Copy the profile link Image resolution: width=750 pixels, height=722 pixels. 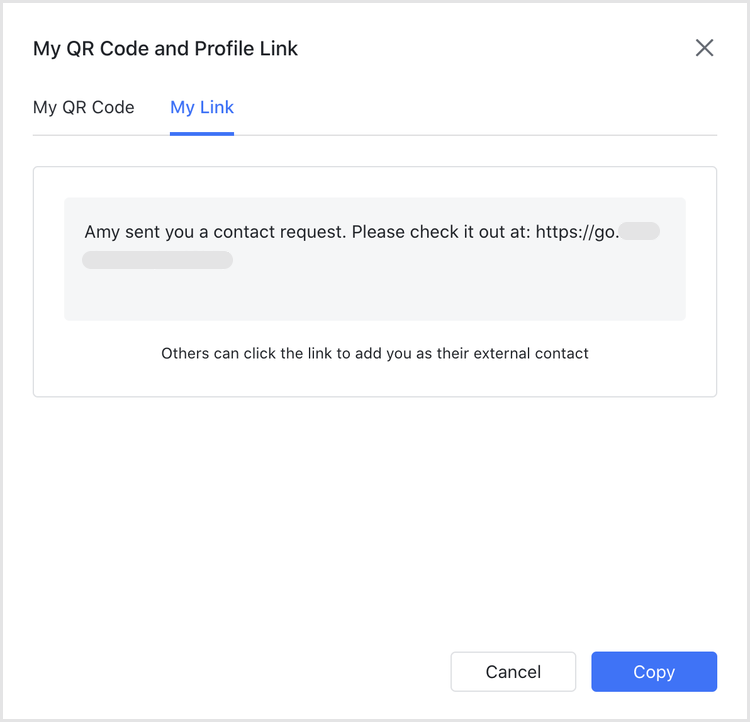click(x=653, y=672)
